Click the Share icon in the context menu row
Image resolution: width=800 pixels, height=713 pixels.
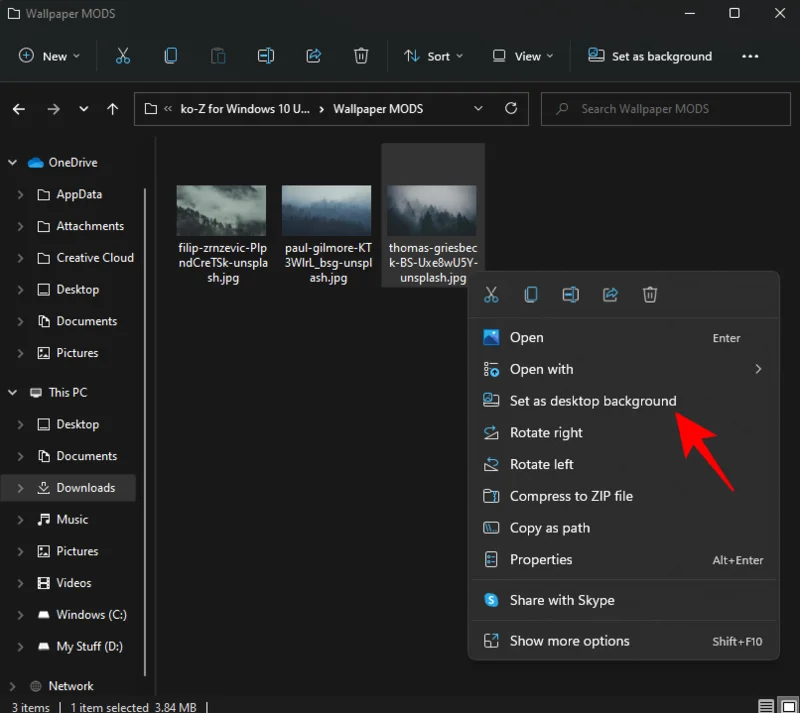click(x=609, y=294)
